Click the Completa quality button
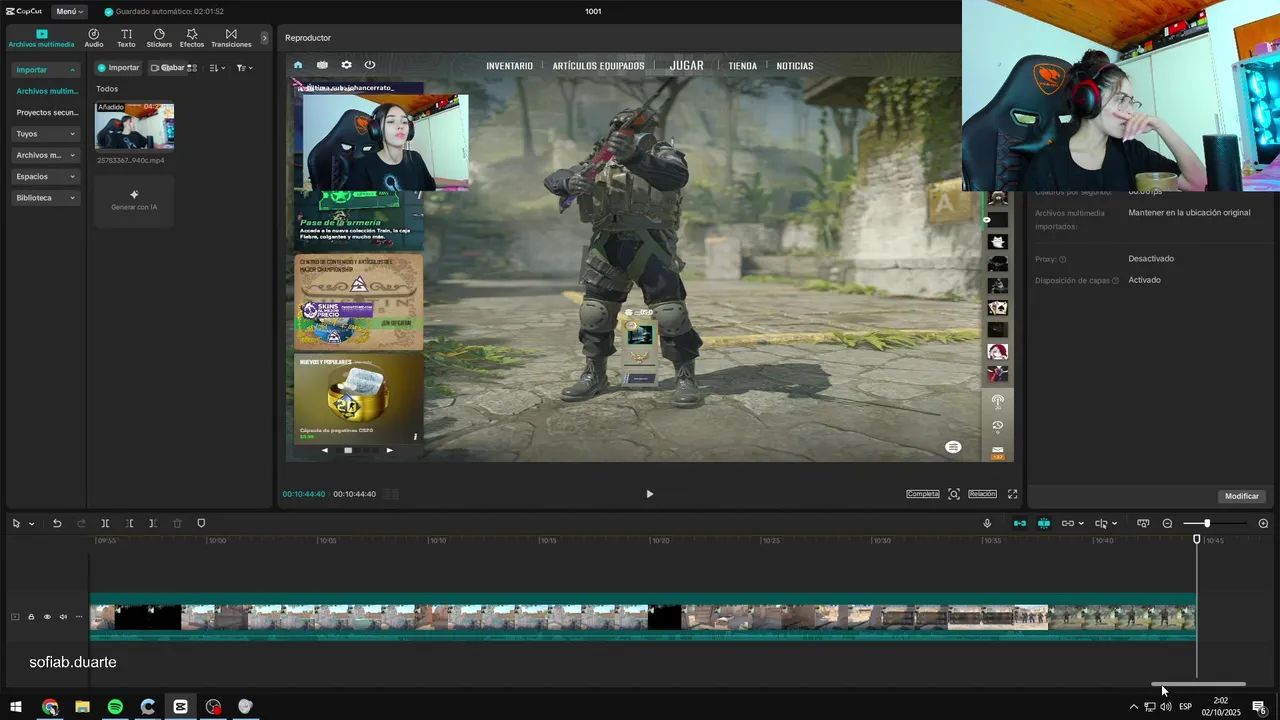 point(923,494)
